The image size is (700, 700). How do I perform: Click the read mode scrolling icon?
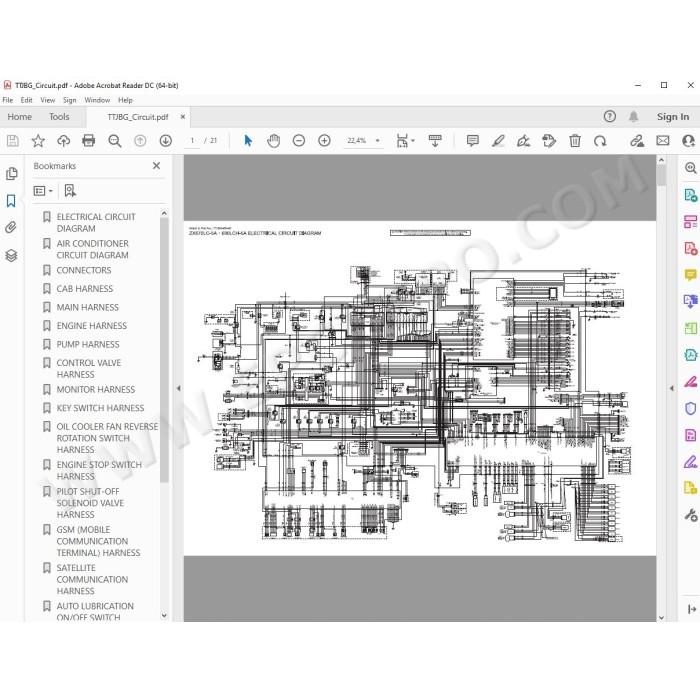(x=435, y=141)
